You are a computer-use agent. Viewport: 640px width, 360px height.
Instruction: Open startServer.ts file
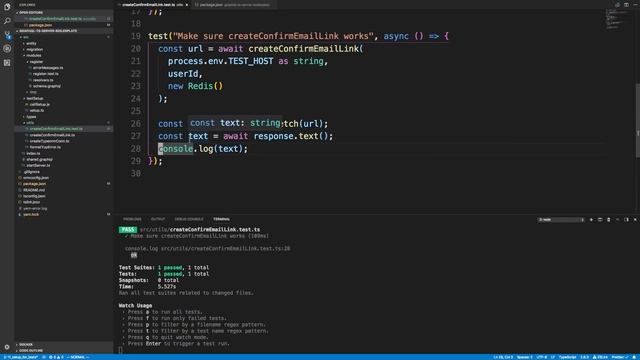coord(38,165)
